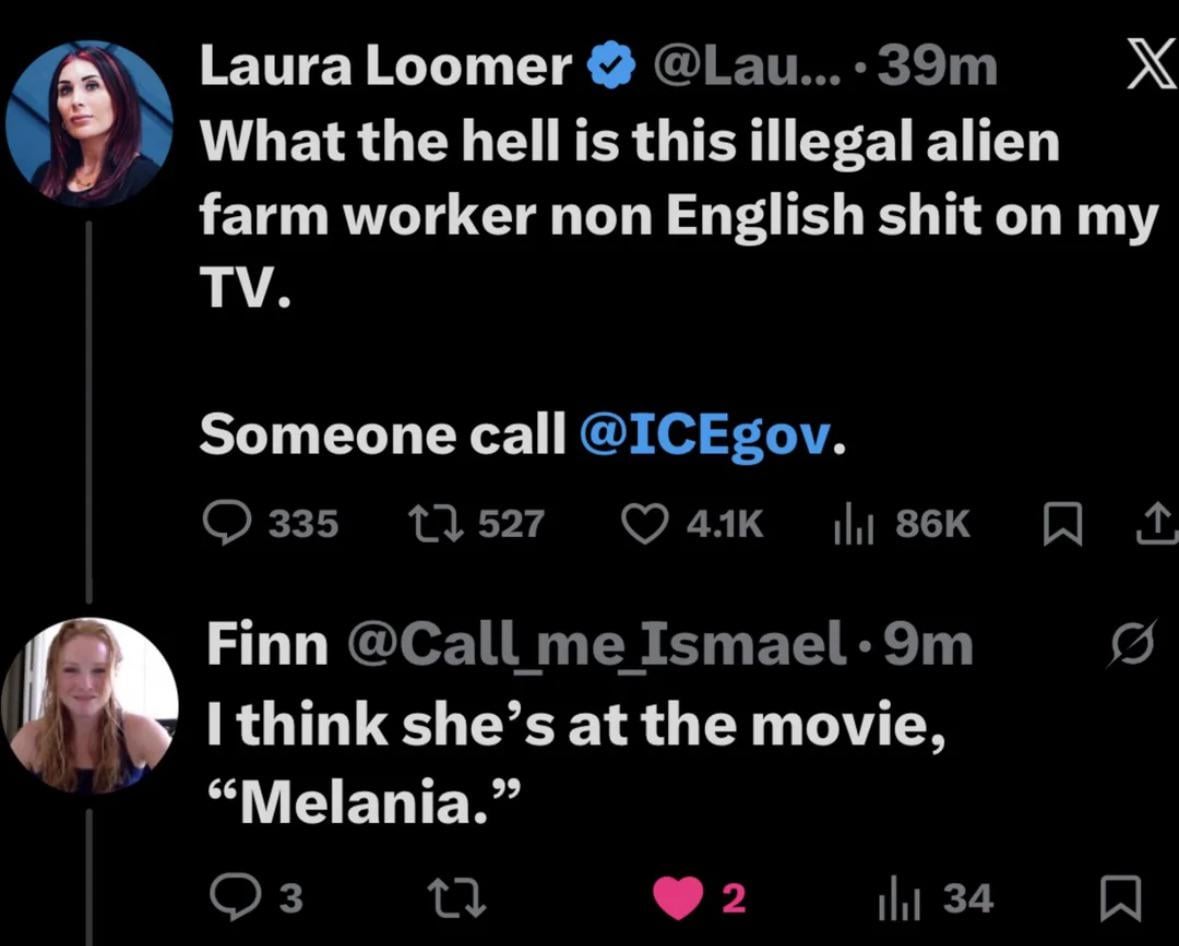Share Laura Loomer's tweet
Image resolution: width=1179 pixels, height=946 pixels.
[x=1156, y=523]
